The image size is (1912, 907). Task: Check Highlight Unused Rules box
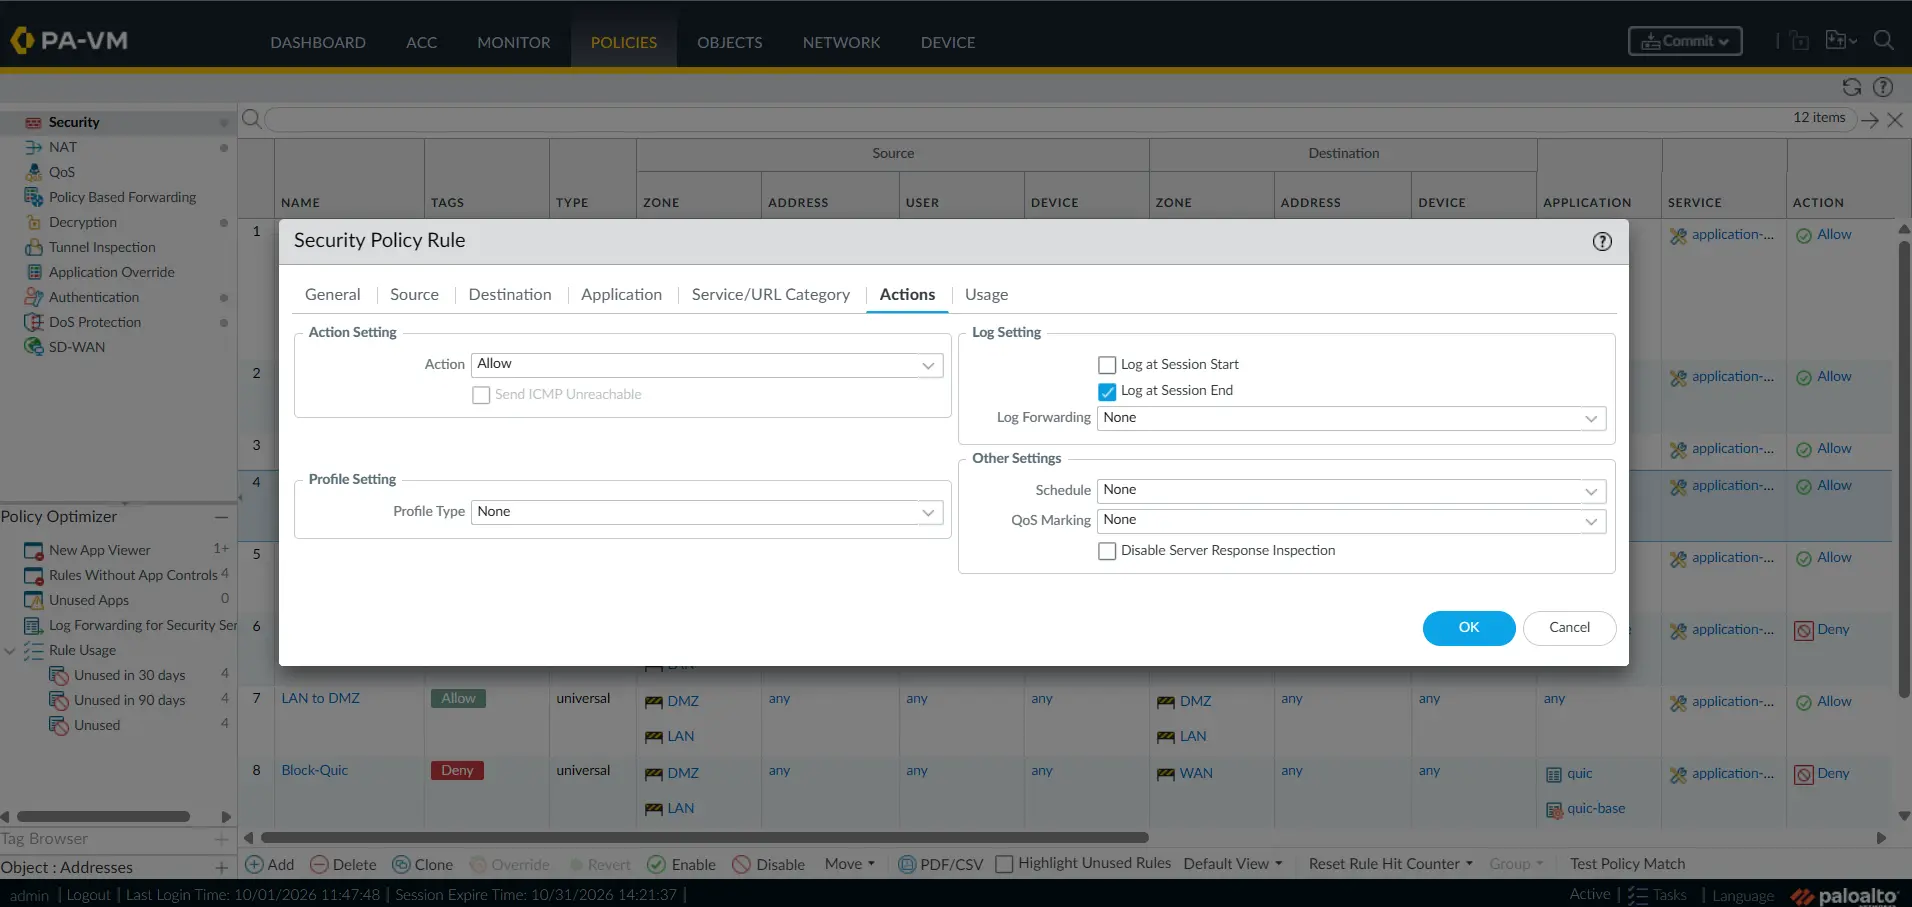tap(1005, 864)
